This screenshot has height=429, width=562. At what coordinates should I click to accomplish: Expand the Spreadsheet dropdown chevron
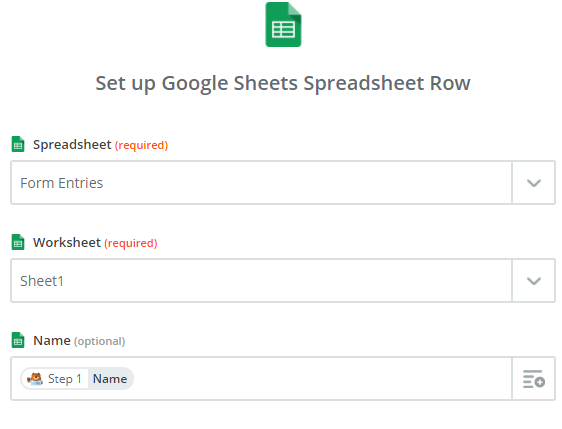(x=534, y=183)
